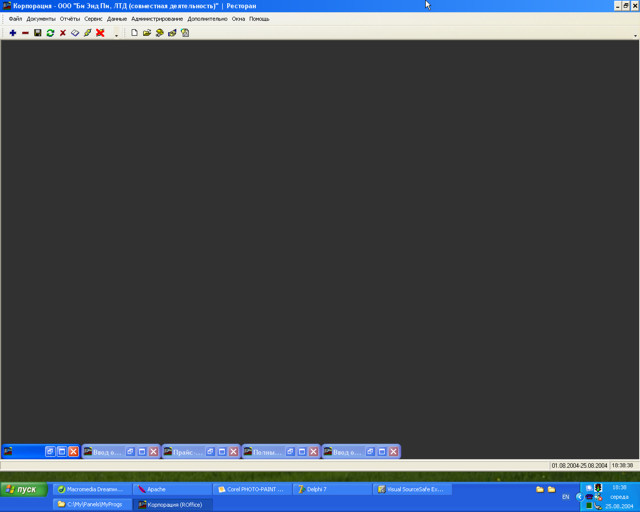
Task: Open the Администрирование menu
Action: tap(157, 19)
